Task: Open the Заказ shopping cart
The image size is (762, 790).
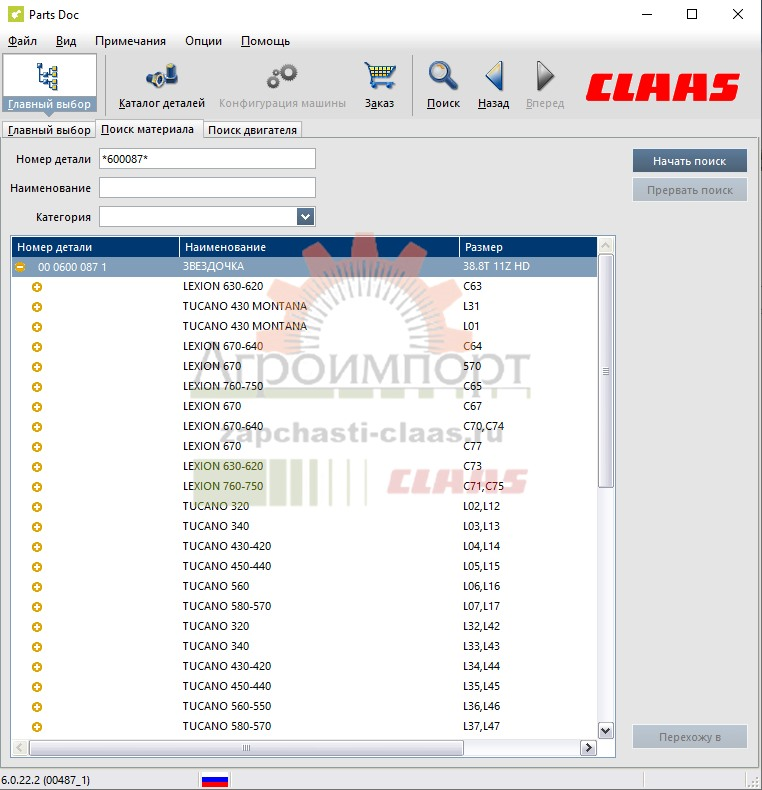Action: (379, 86)
